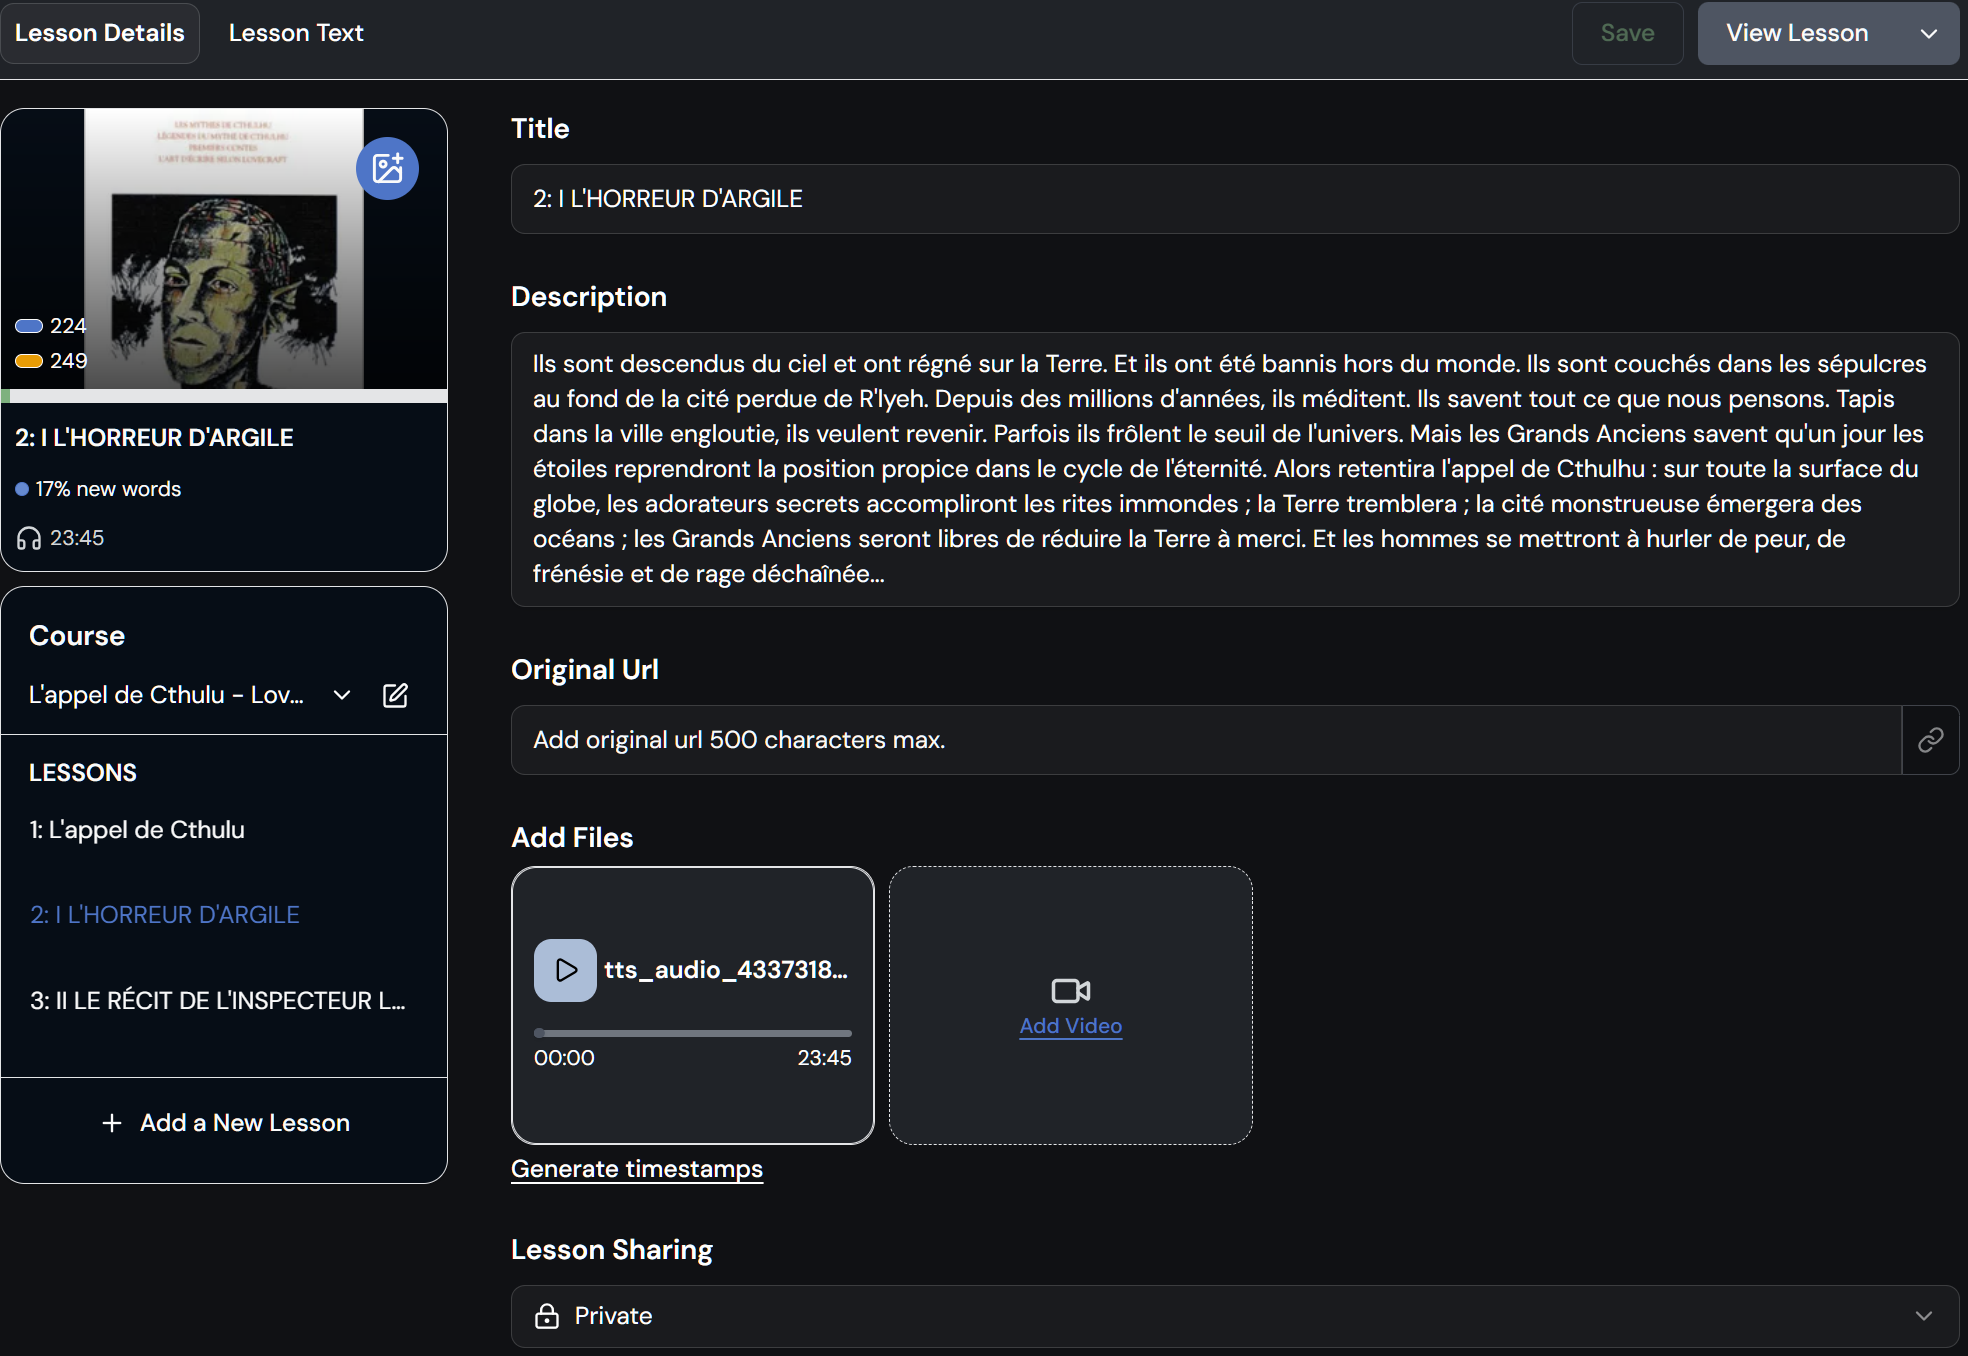Click the change lesson image icon
The image size is (1968, 1356).
[x=387, y=168]
